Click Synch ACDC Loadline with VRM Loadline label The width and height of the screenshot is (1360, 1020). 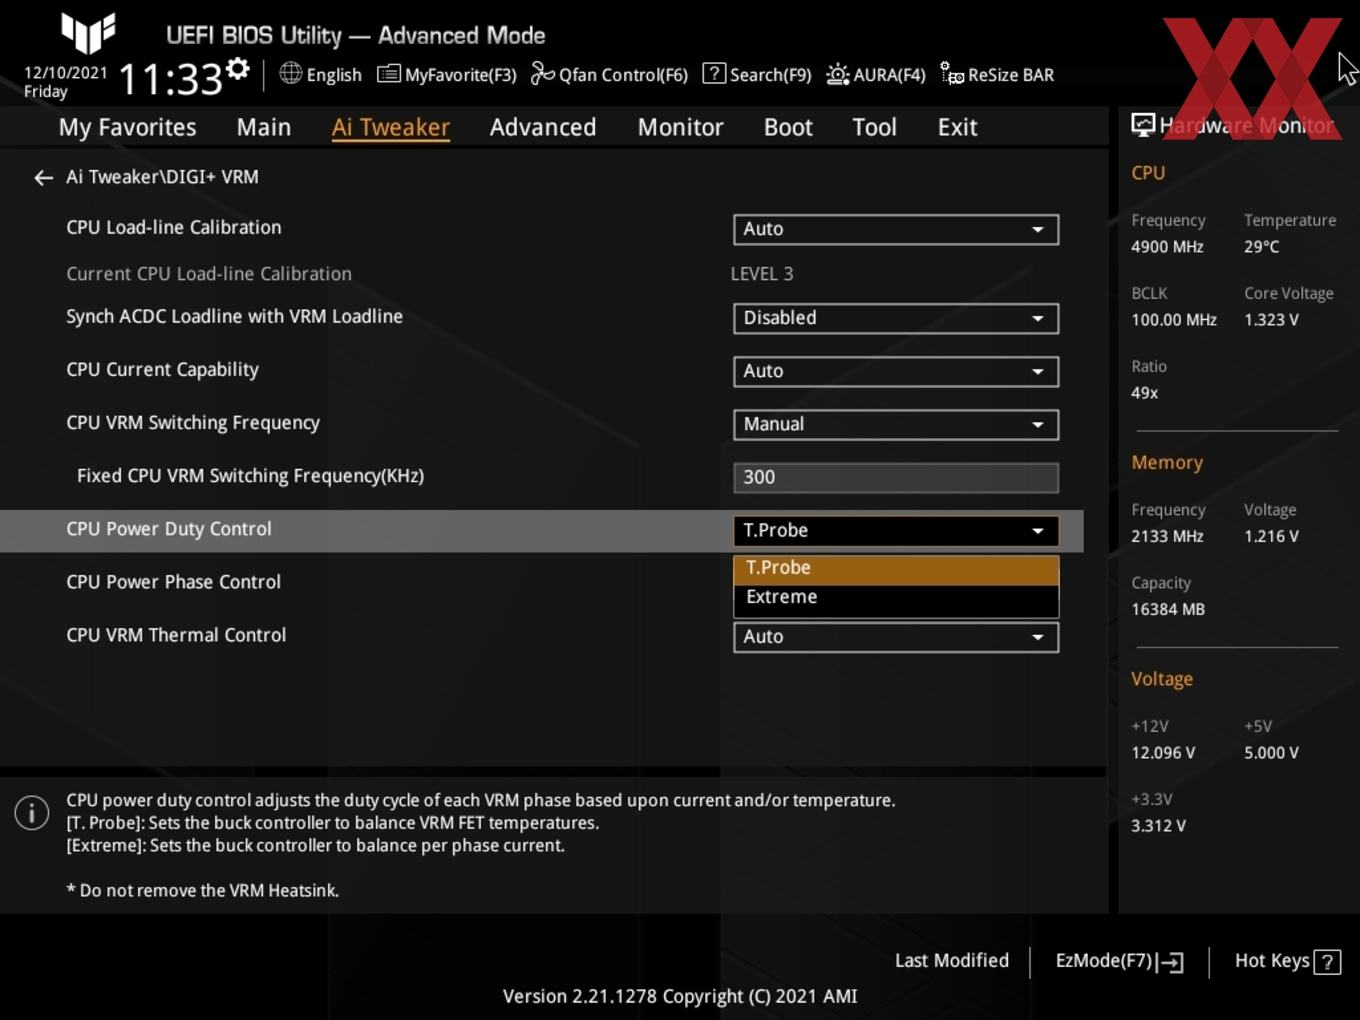[234, 316]
